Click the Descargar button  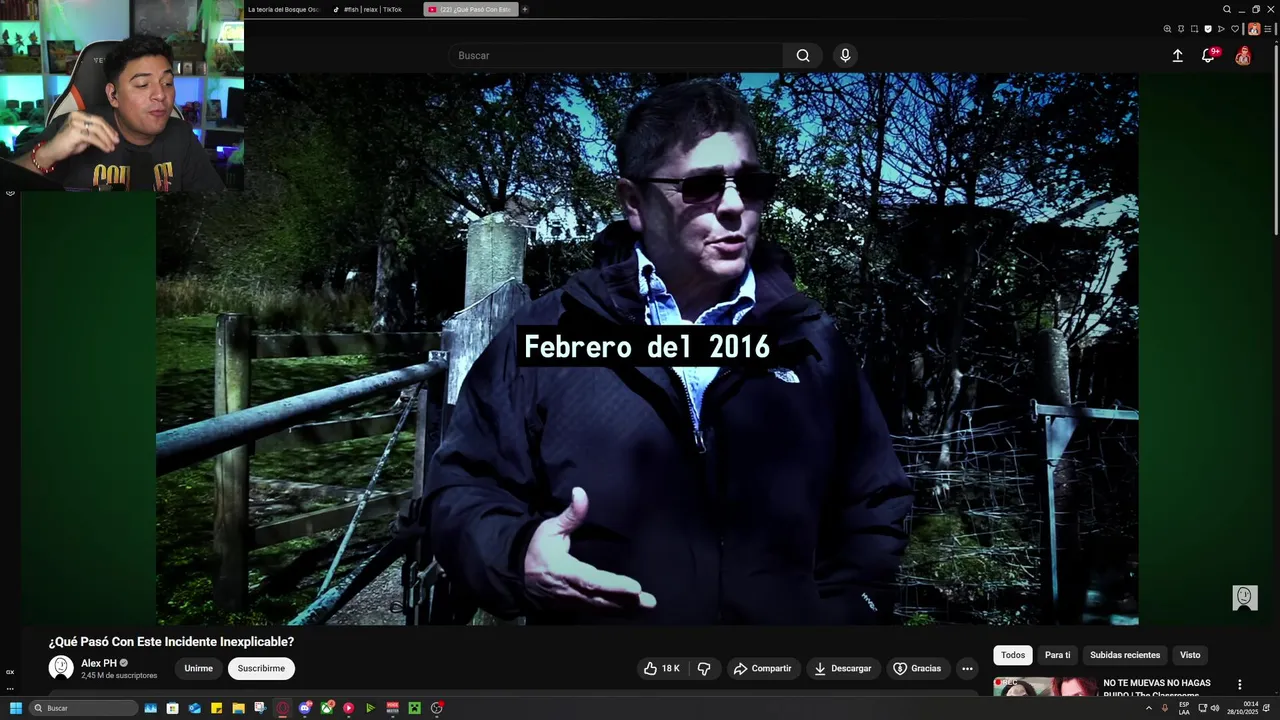[x=843, y=668]
